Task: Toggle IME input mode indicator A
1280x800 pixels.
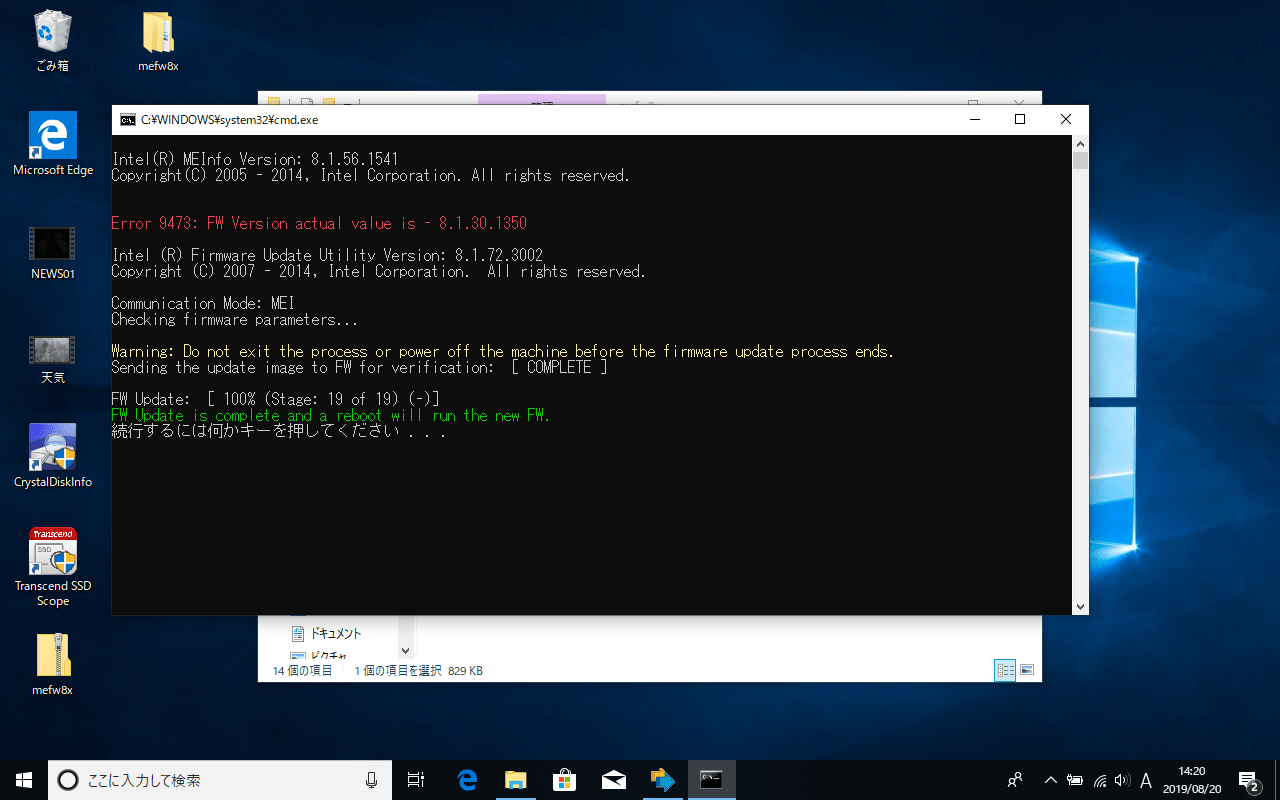Action: pos(1146,780)
